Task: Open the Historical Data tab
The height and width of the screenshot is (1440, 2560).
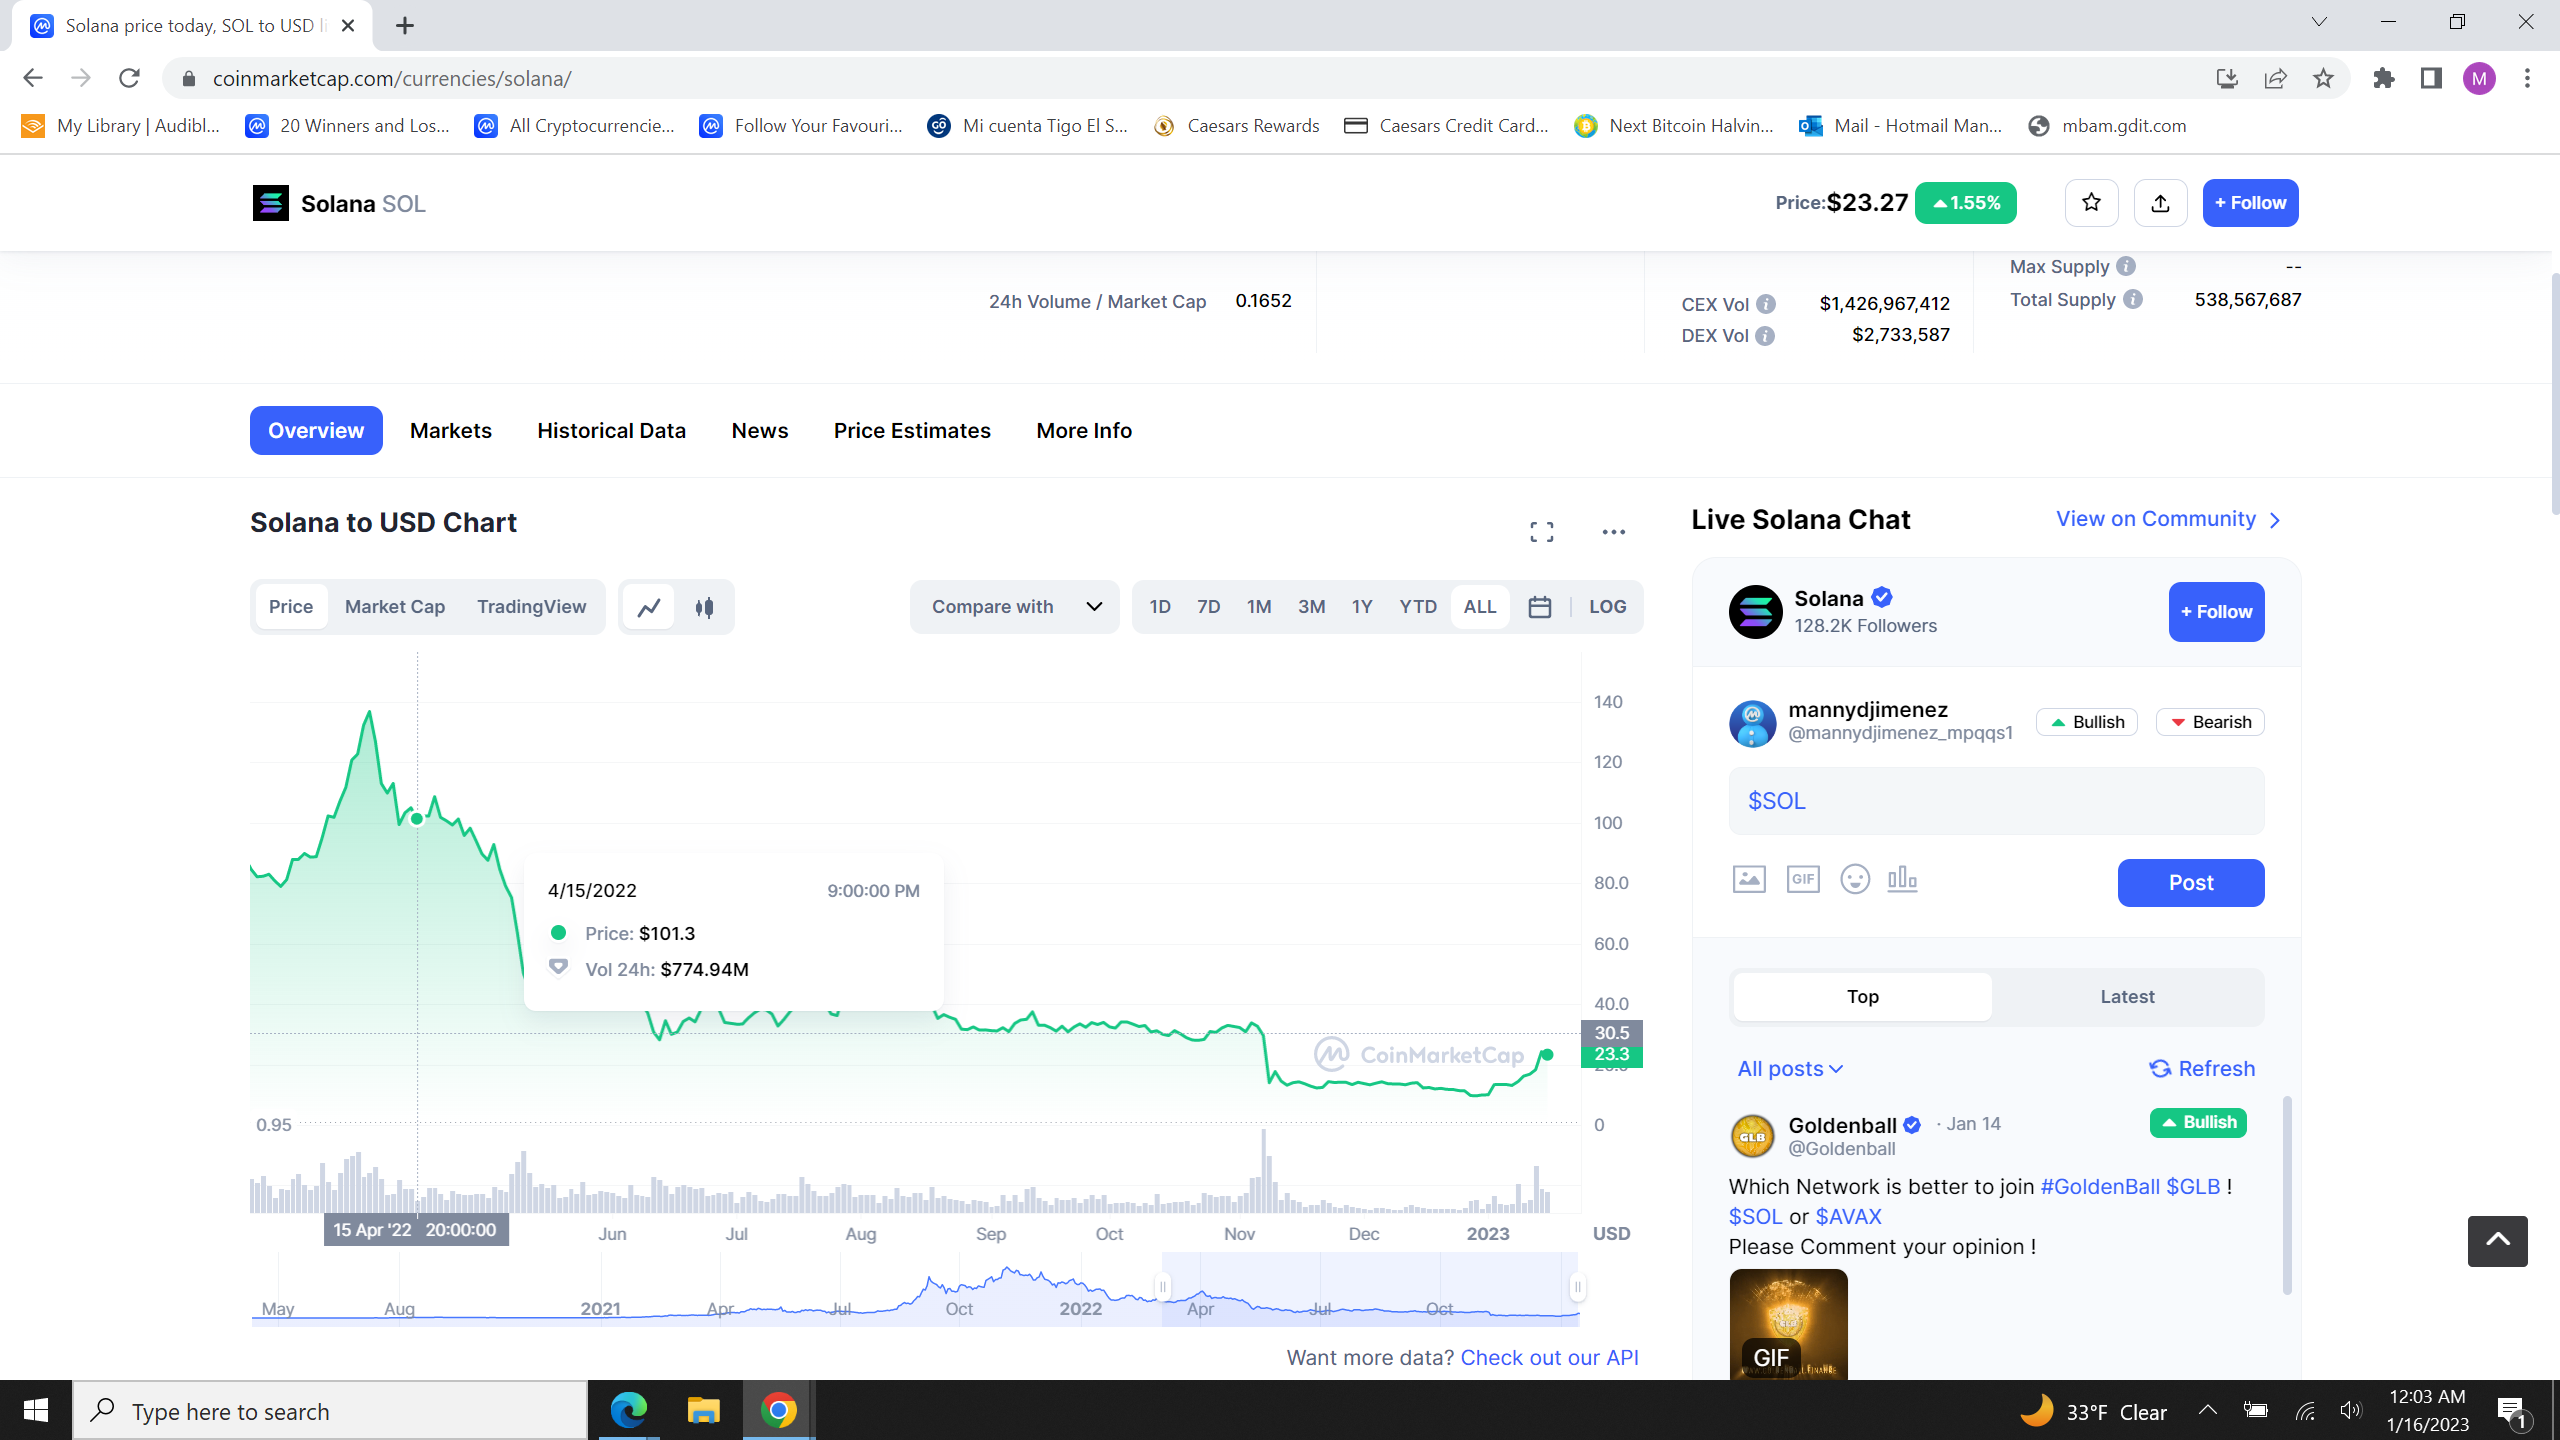Action: click(x=612, y=431)
